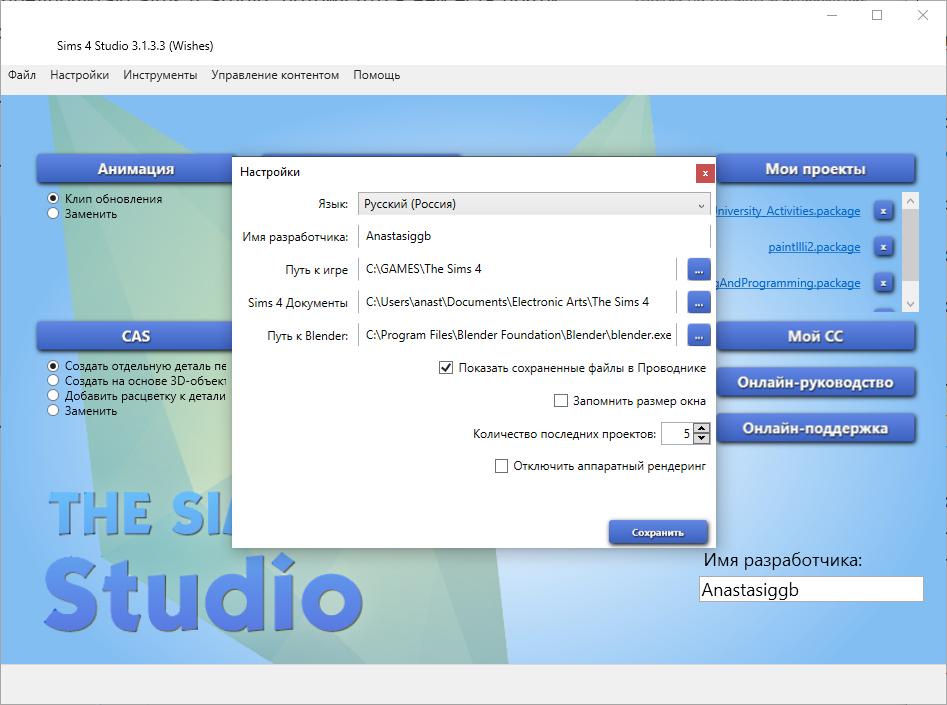Select the Заменить radio under Анимация
Screen dimensions: 947x705
[53, 213]
